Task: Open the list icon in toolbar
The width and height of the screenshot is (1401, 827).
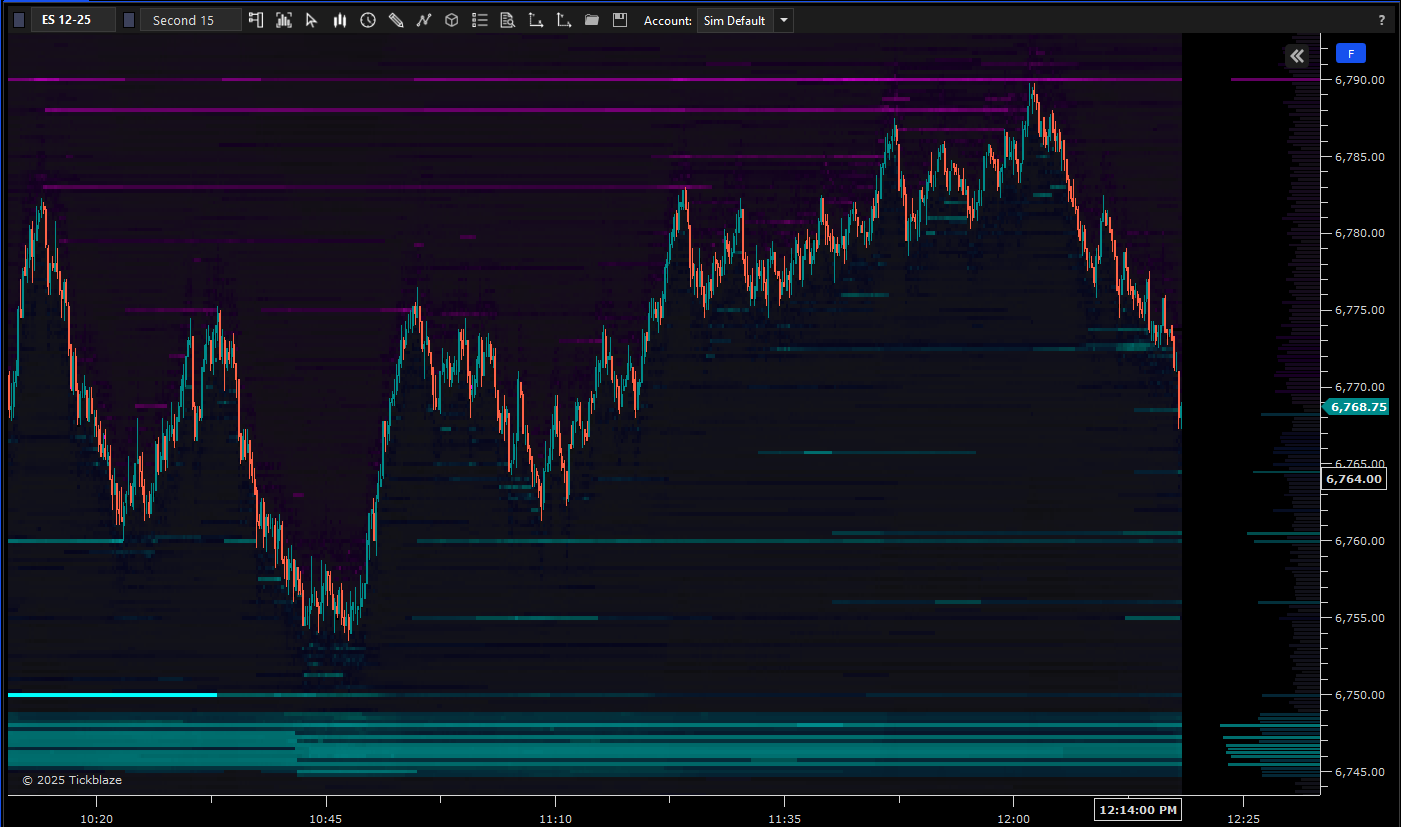Action: (480, 20)
